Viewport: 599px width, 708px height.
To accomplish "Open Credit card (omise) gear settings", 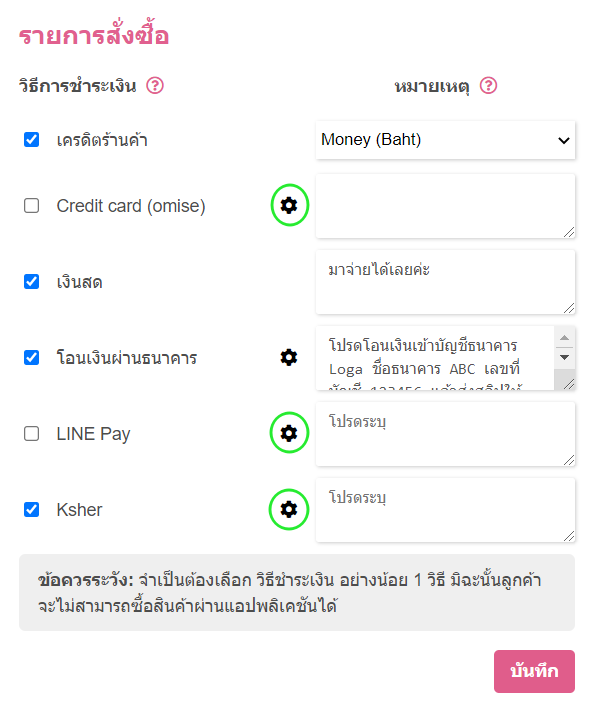I will (289, 205).
